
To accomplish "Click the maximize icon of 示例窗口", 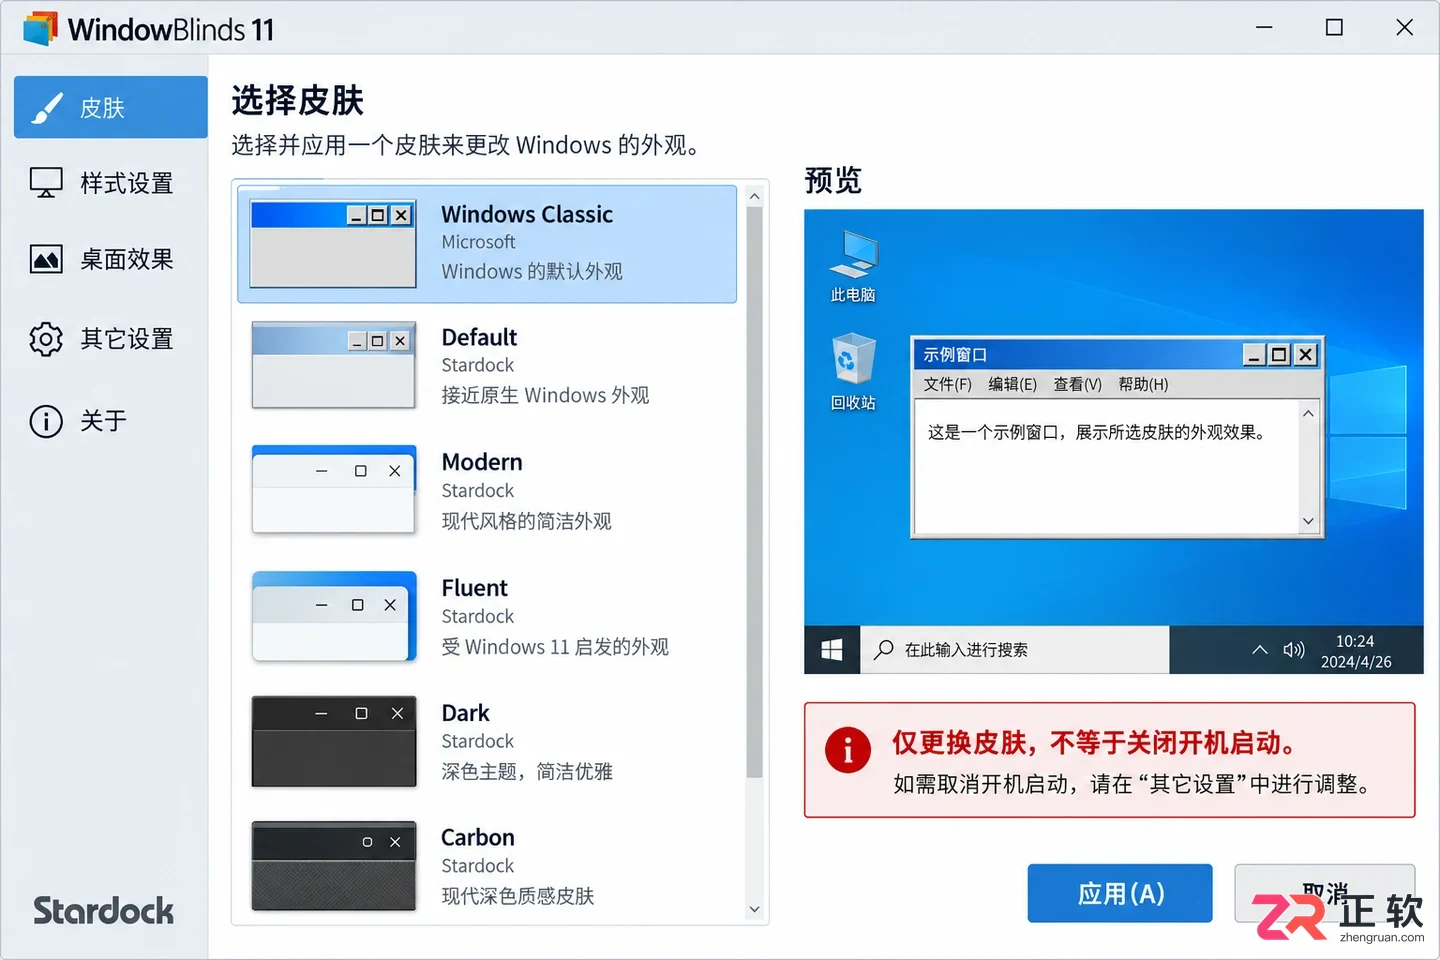I will (x=1280, y=355).
